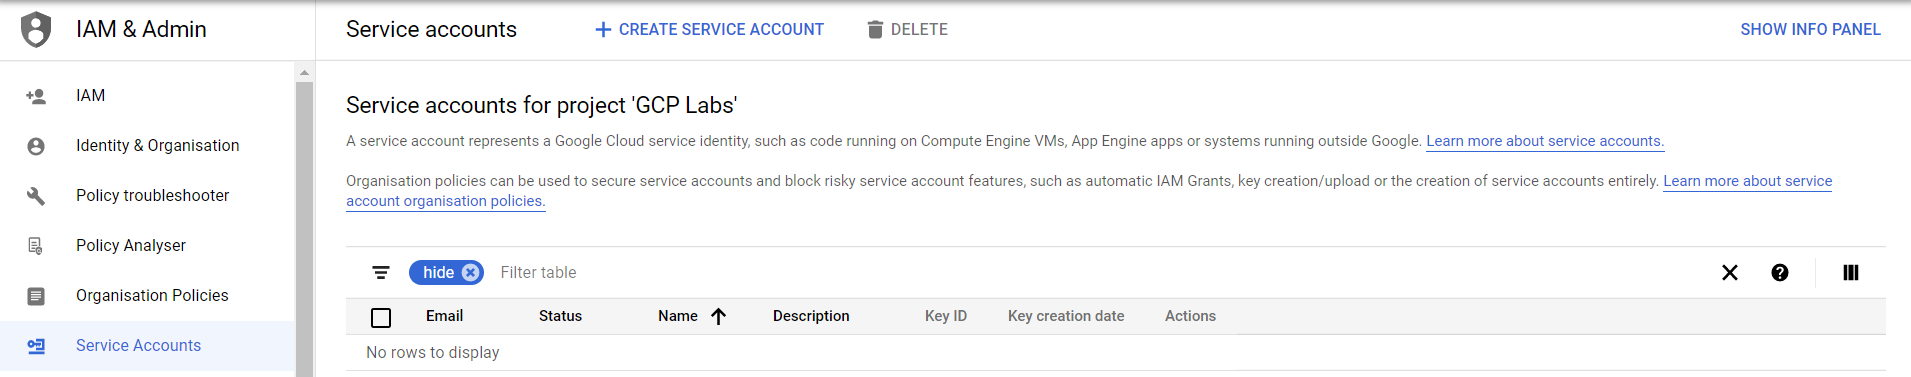Clear all filters with the X icon

(x=1730, y=272)
